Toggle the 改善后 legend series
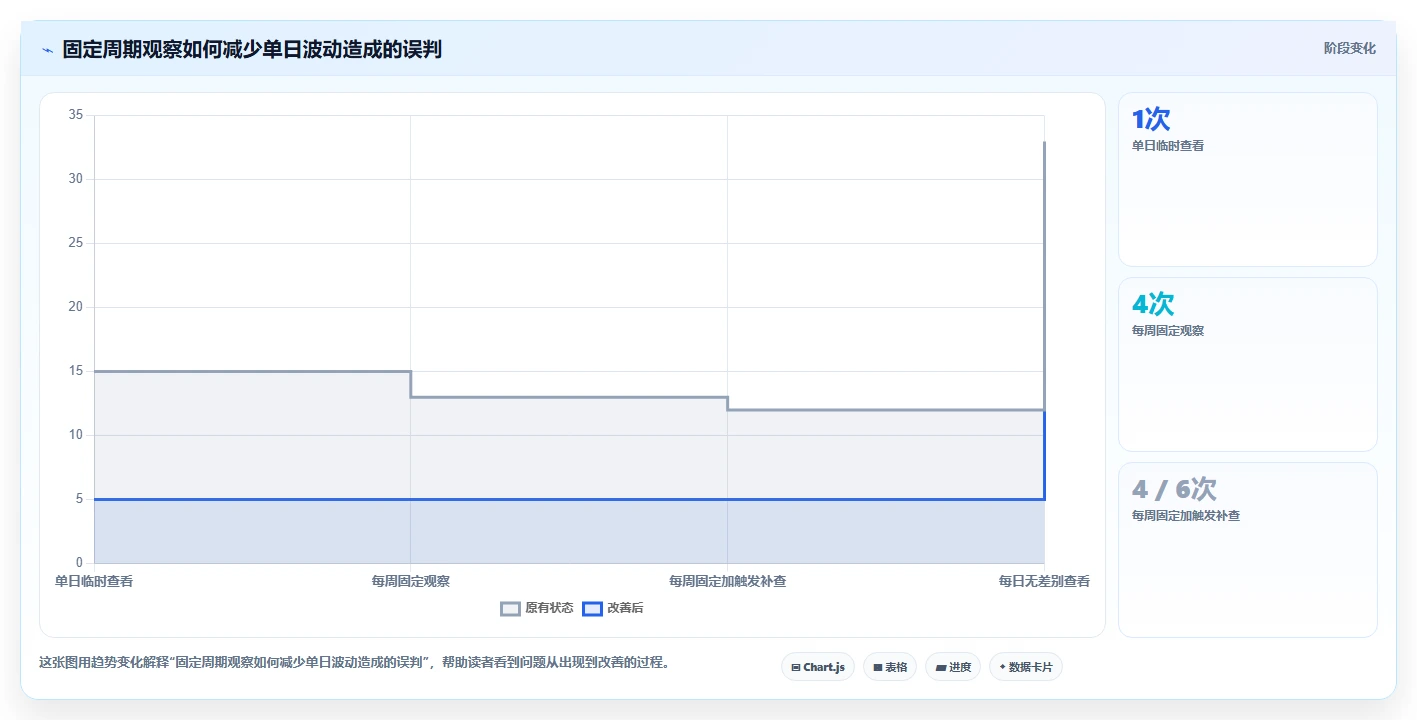1417x720 pixels. [x=613, y=608]
